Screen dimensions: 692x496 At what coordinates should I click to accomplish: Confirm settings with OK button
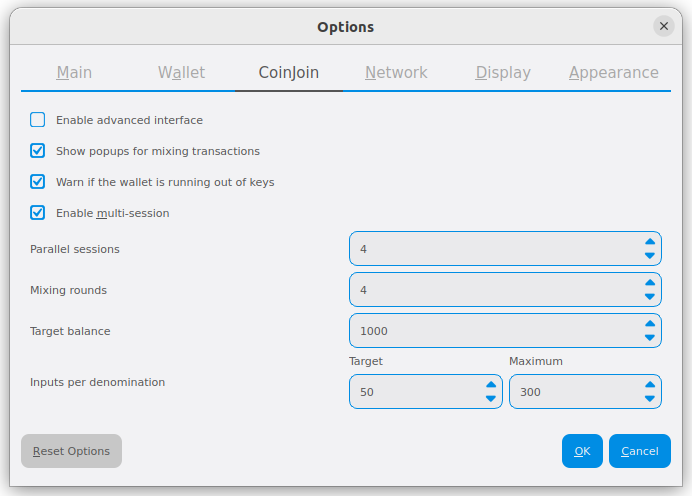(582, 451)
